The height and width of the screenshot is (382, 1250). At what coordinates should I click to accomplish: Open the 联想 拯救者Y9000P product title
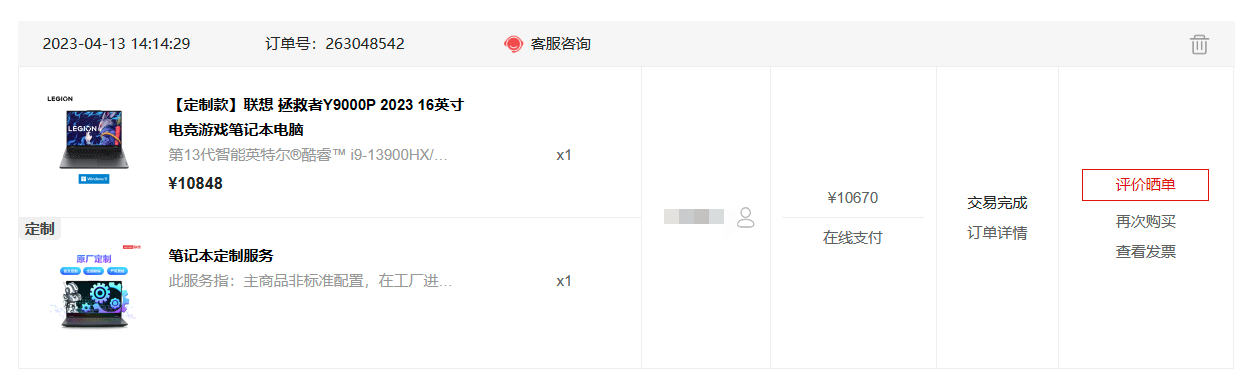click(x=316, y=117)
